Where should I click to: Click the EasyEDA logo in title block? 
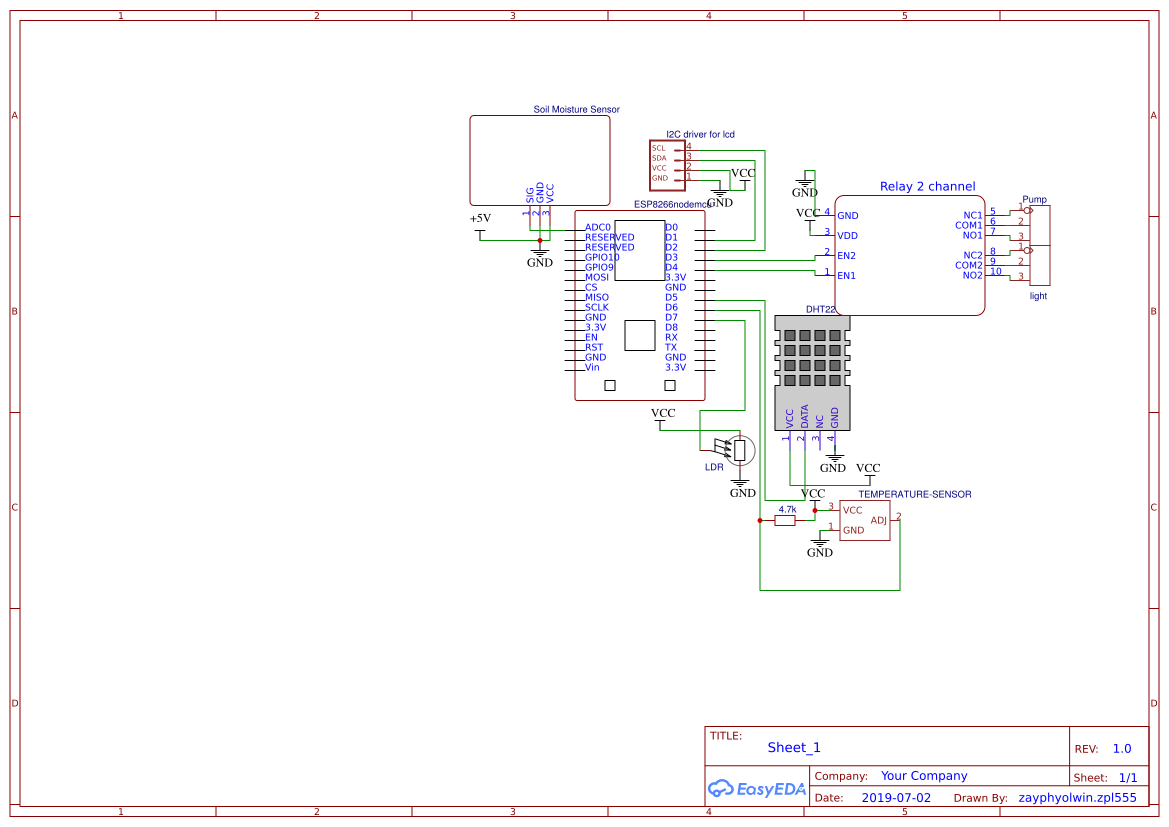(x=757, y=789)
